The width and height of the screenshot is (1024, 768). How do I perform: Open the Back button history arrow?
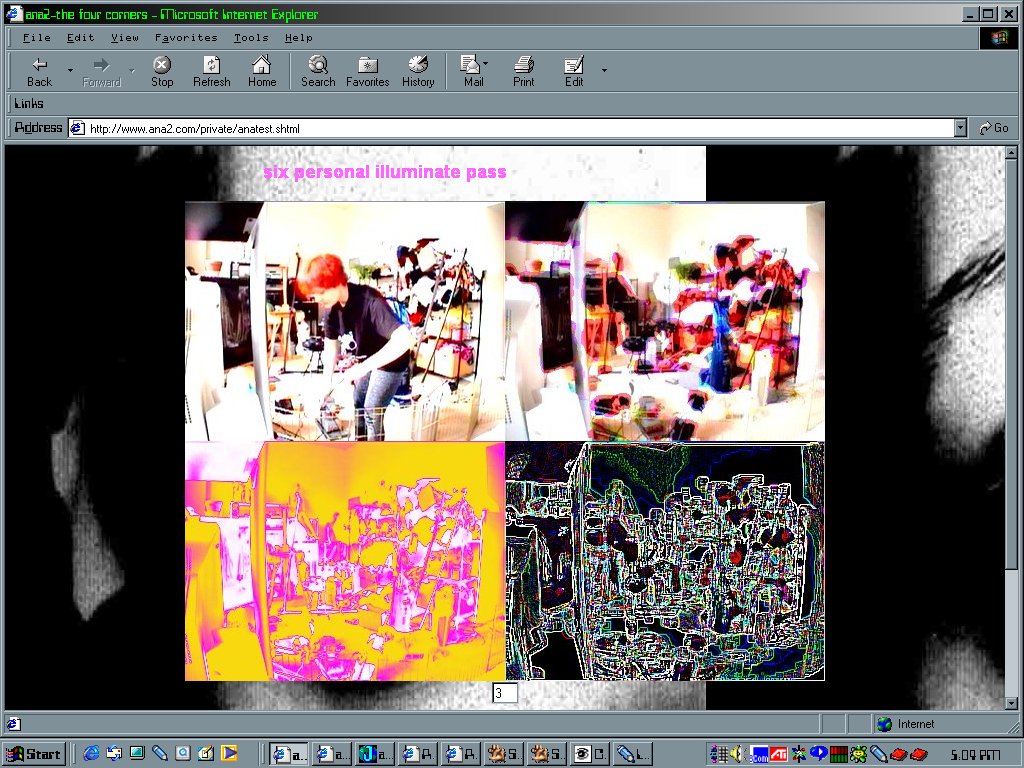point(70,70)
